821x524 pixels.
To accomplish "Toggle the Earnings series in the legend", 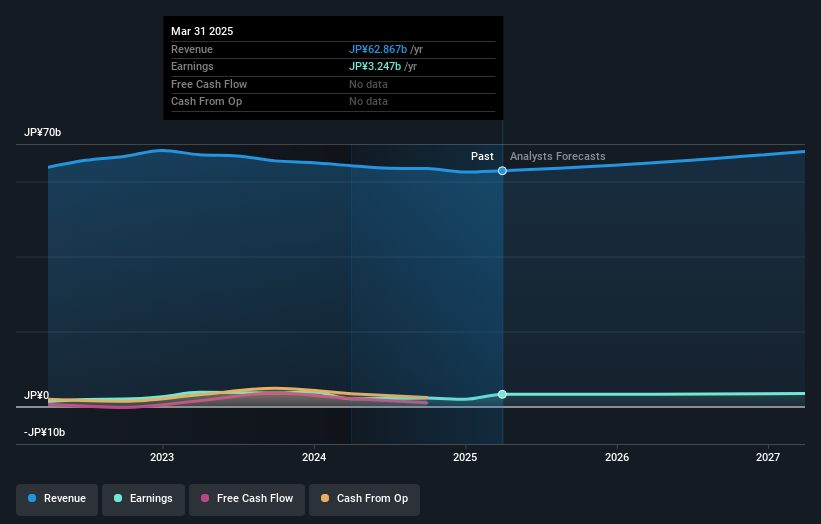I will click(143, 499).
